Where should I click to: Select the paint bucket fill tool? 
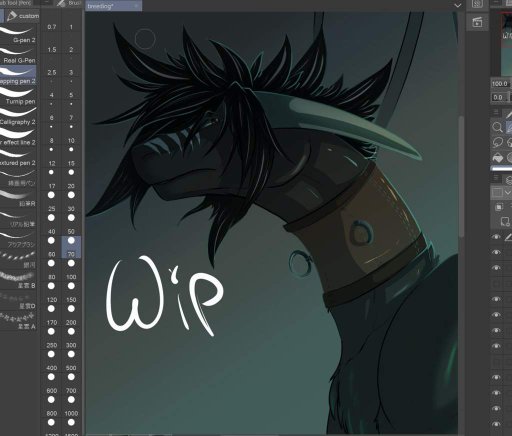click(497, 157)
